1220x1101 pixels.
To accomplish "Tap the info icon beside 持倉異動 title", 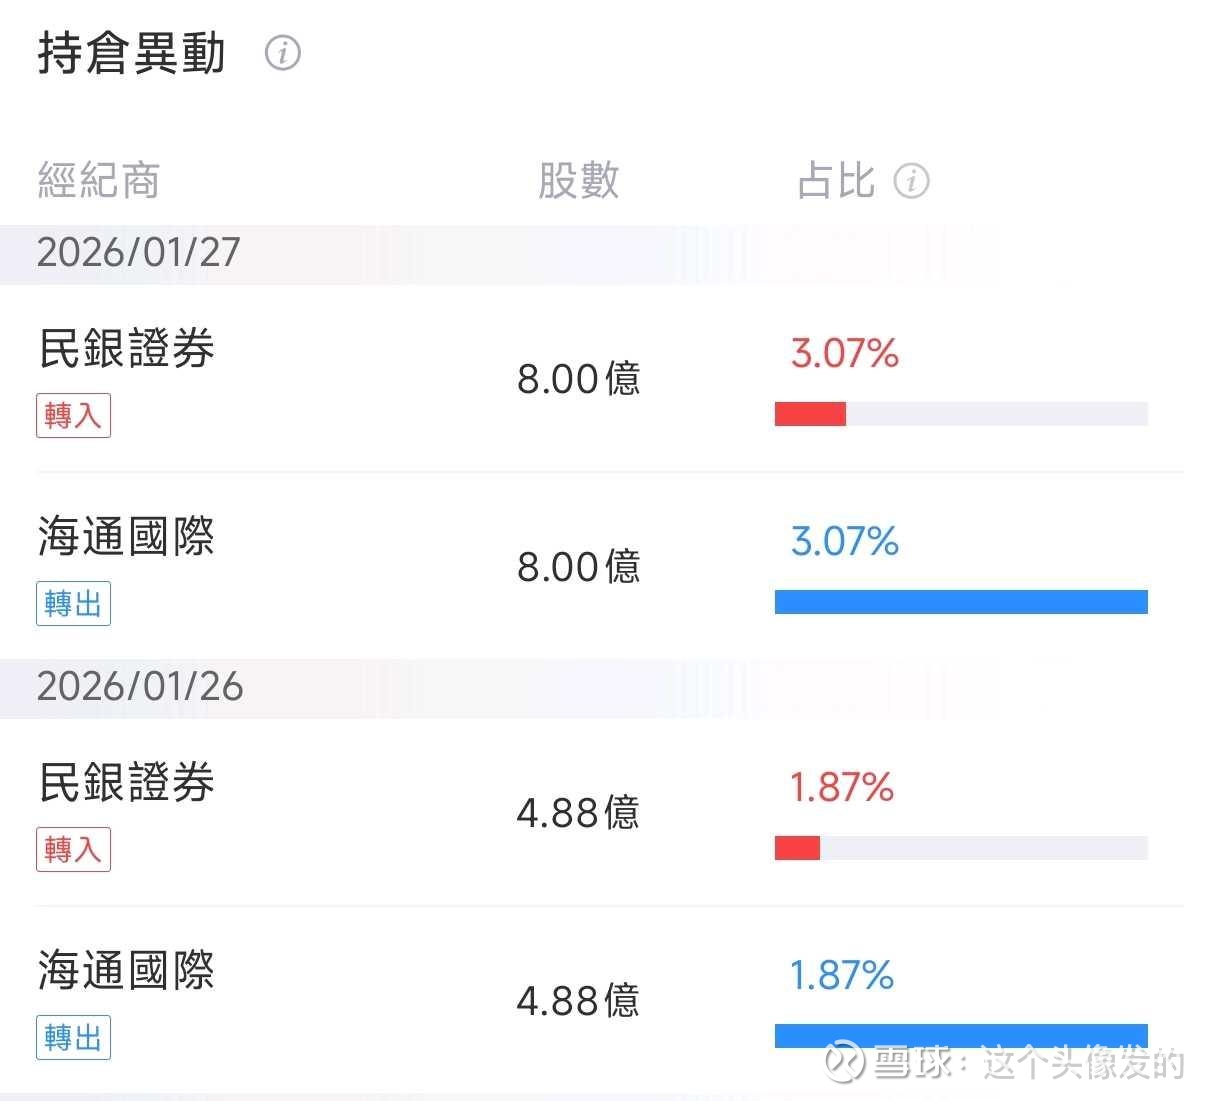I will (x=282, y=53).
